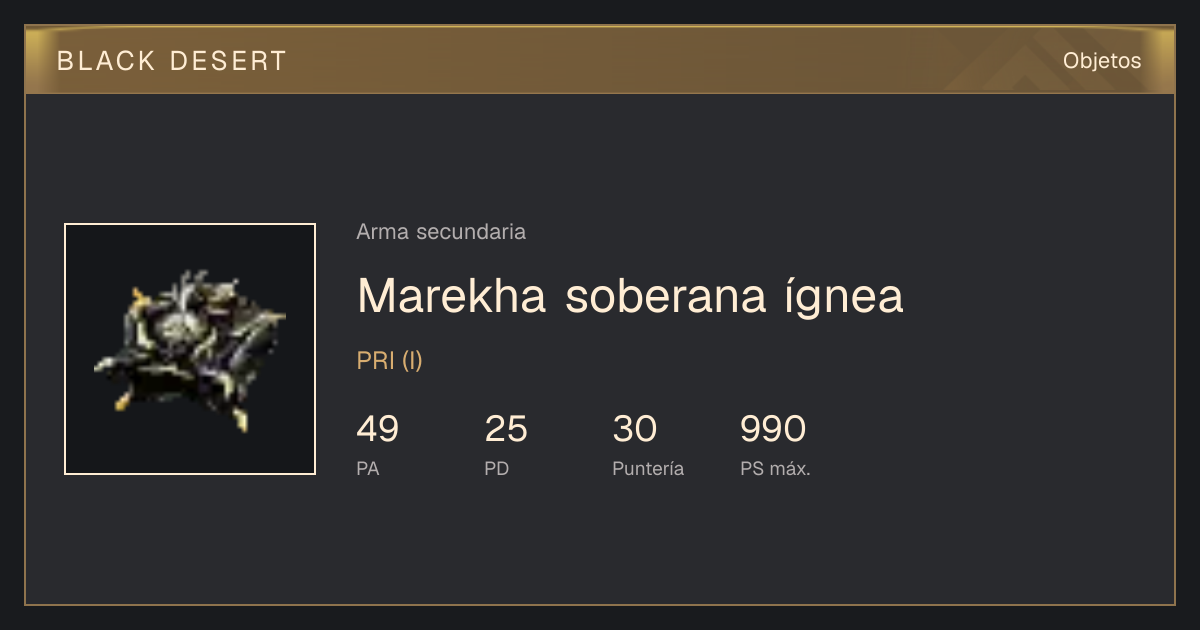Screen dimensions: 1200x630
Task: Select the Puntería value 30
Action: tap(634, 429)
